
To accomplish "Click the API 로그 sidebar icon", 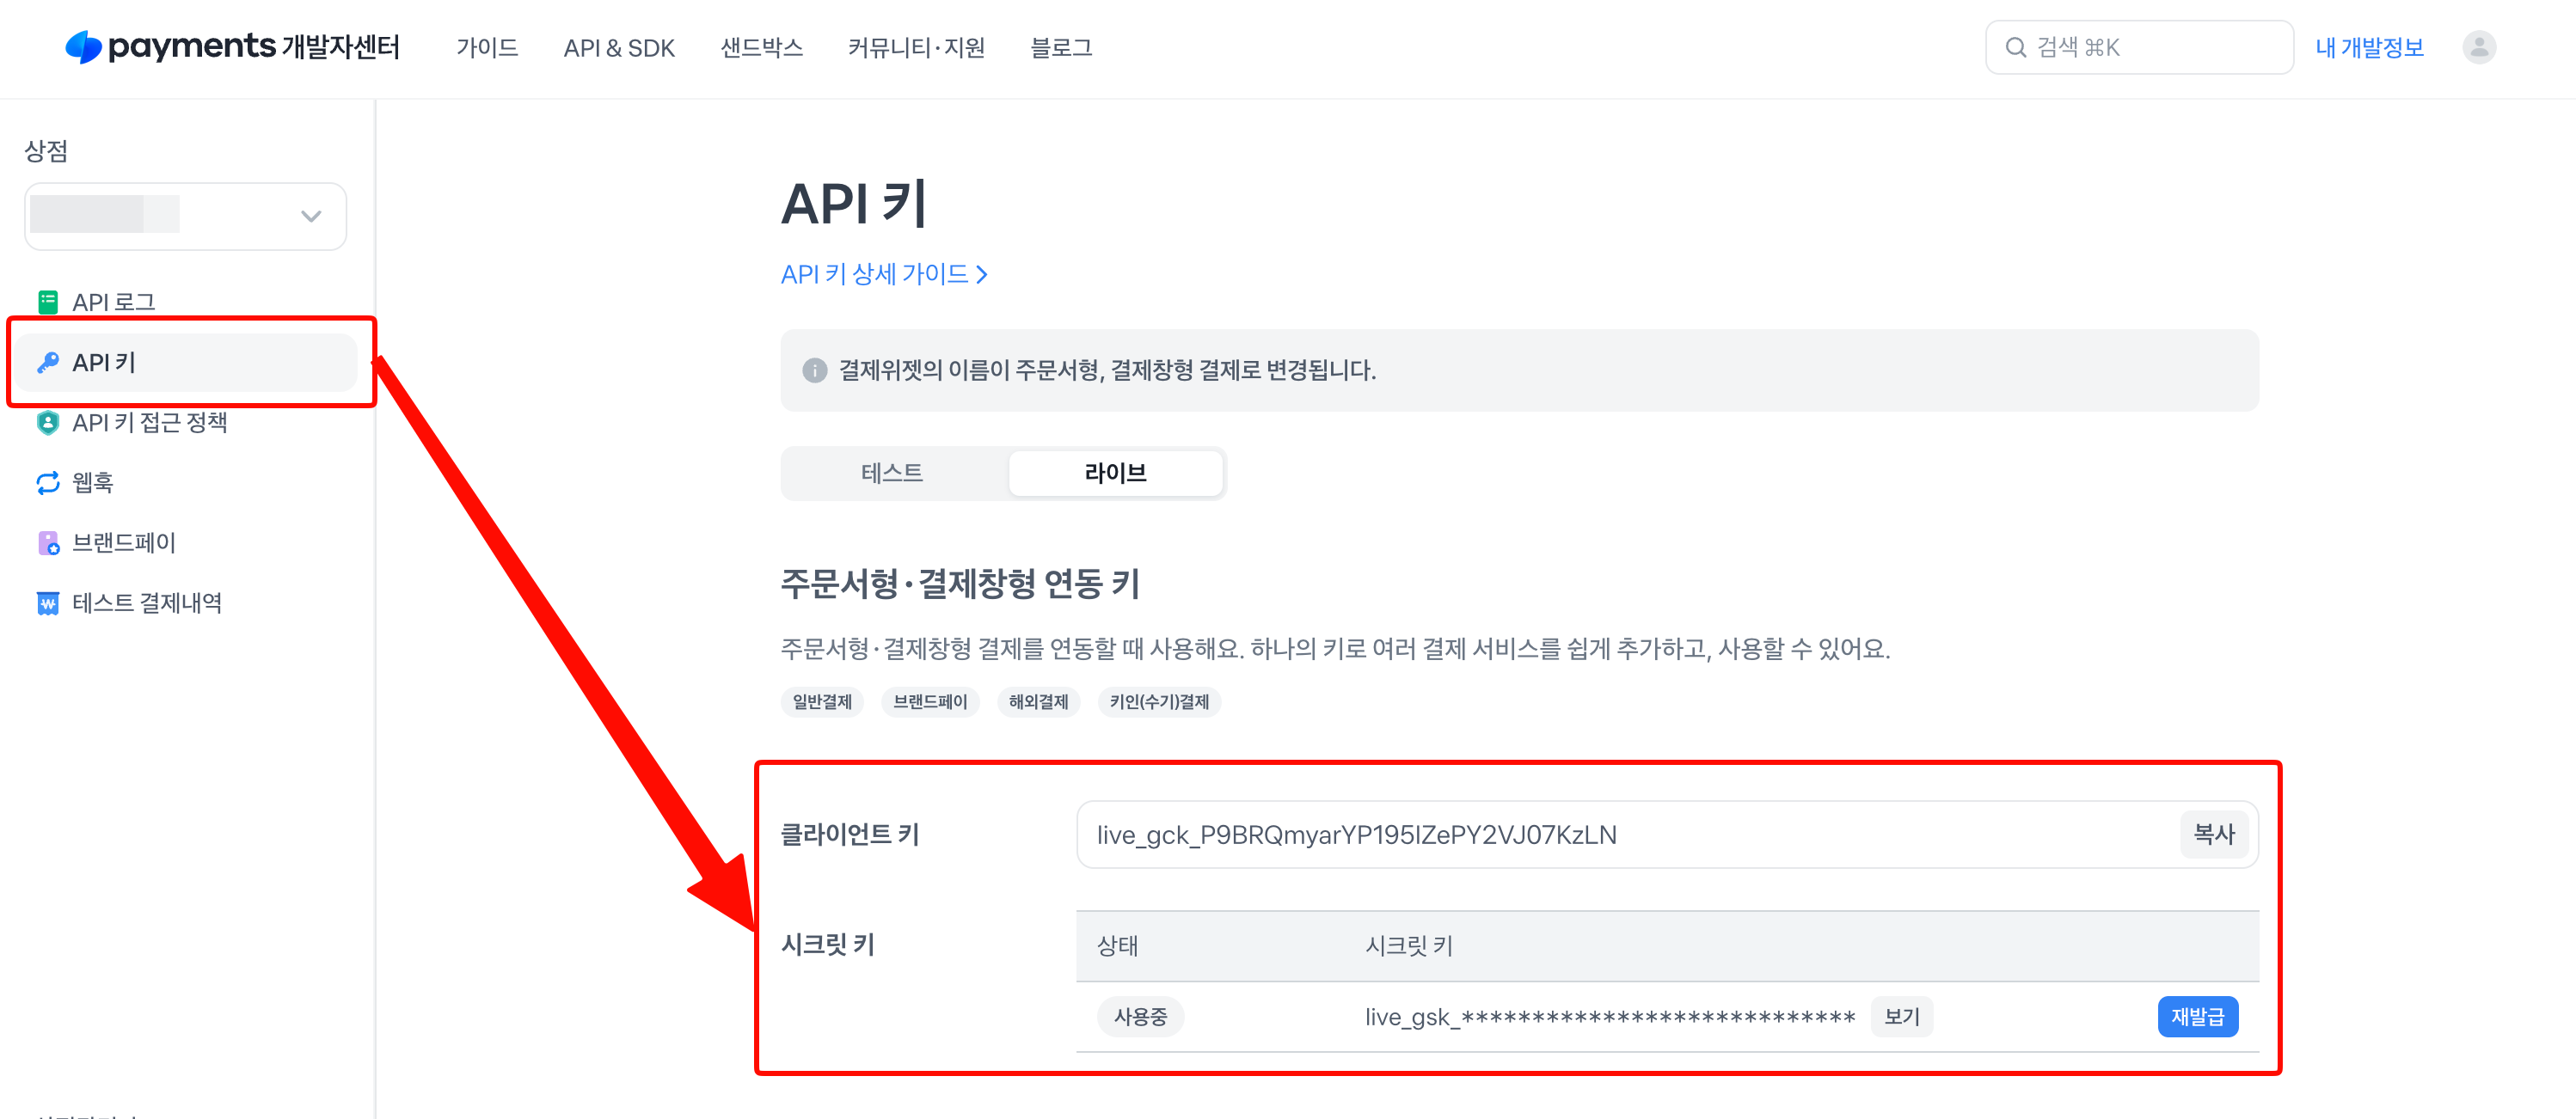I will [47, 302].
